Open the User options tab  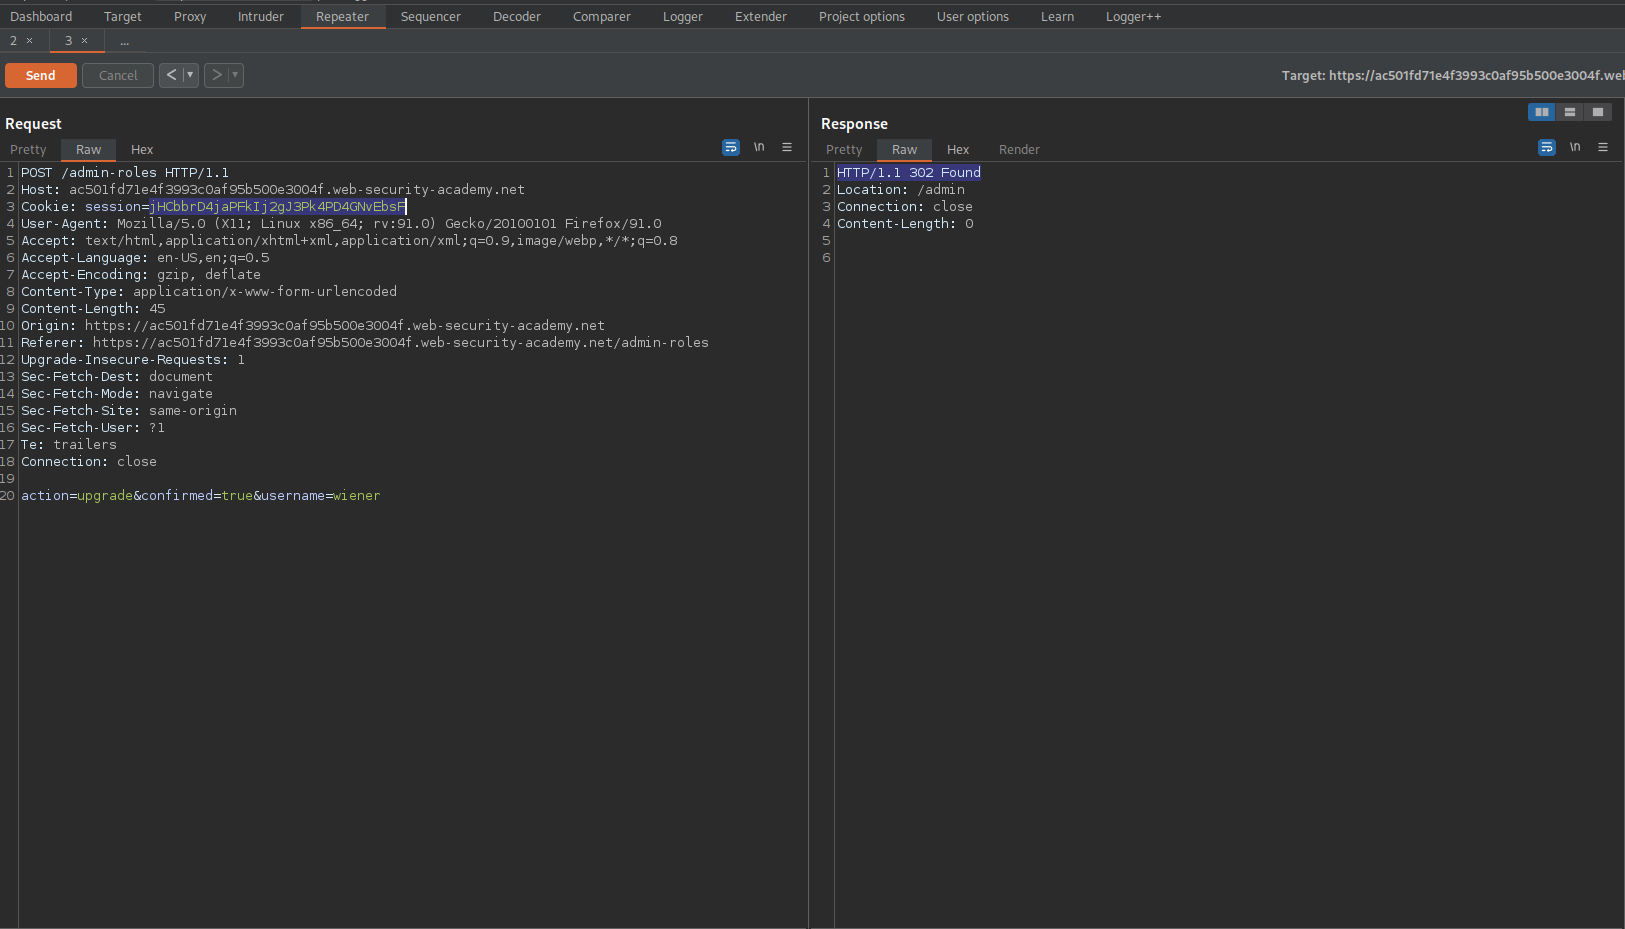point(973,16)
